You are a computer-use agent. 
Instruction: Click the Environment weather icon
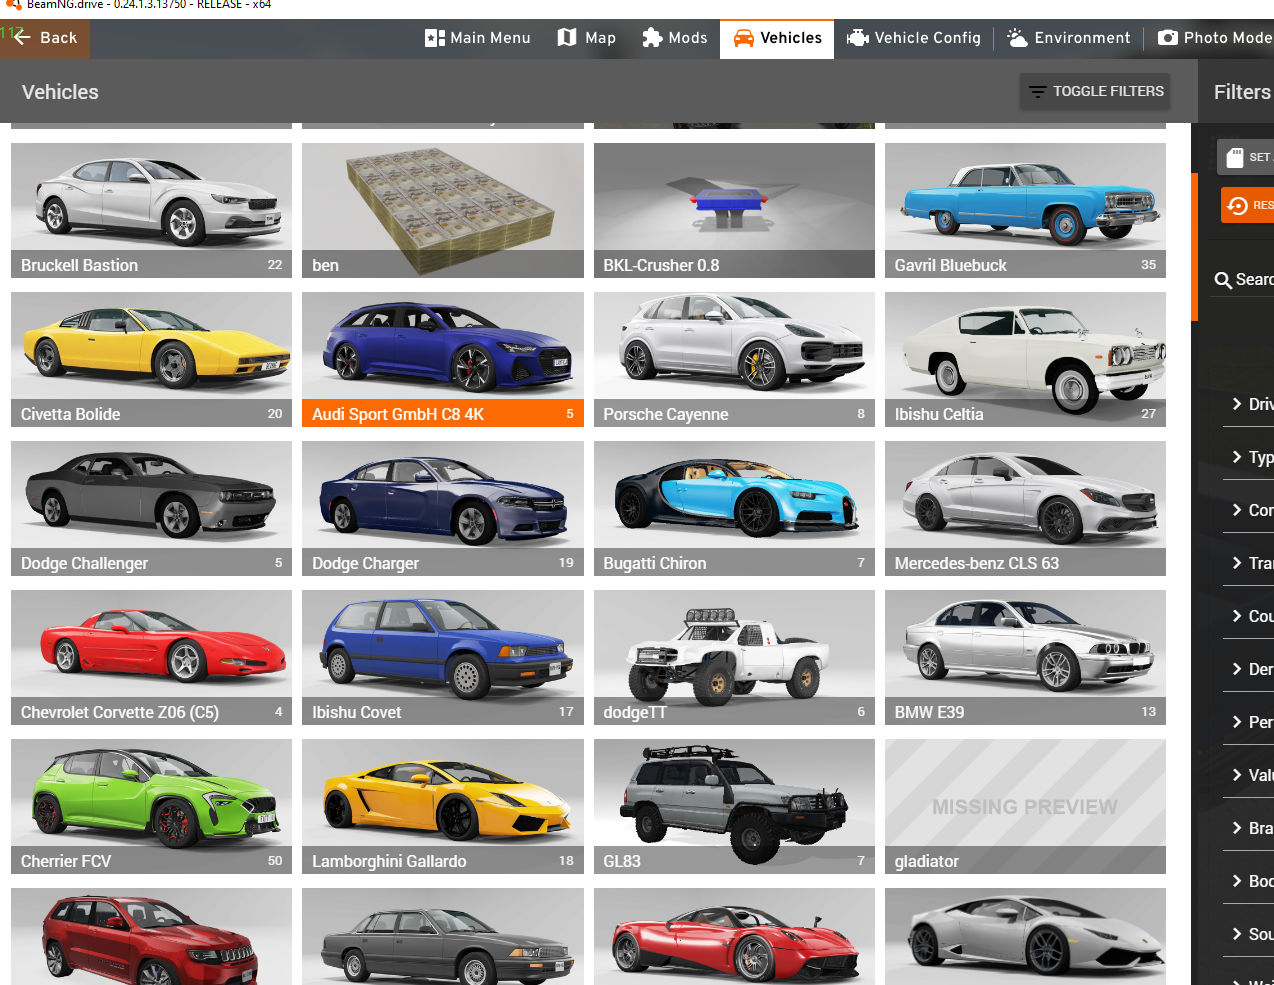coord(1017,38)
